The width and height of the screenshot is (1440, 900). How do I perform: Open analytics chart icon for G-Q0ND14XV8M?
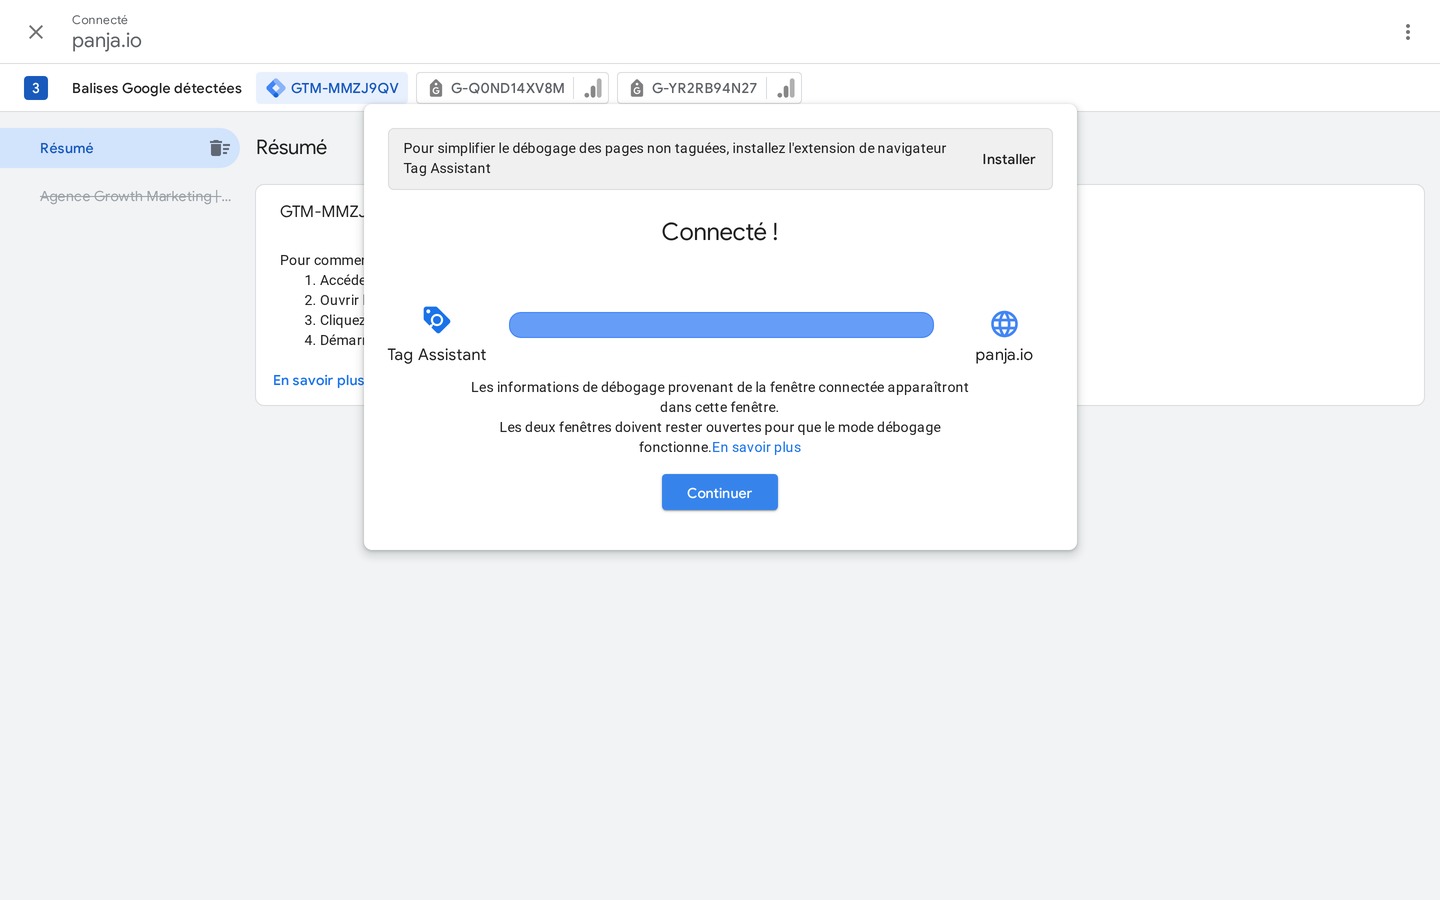(593, 88)
